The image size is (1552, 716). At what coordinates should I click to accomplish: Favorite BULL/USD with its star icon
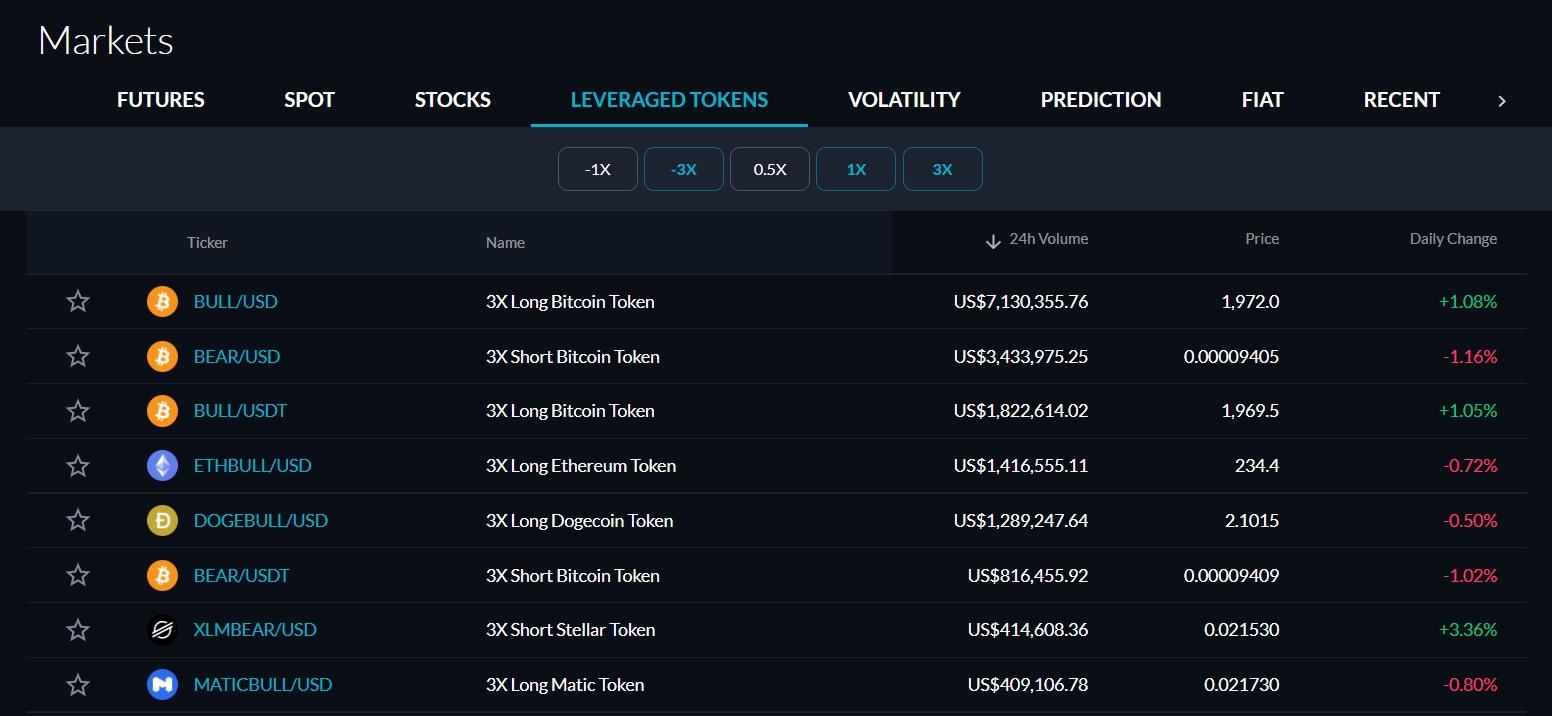[x=78, y=301]
